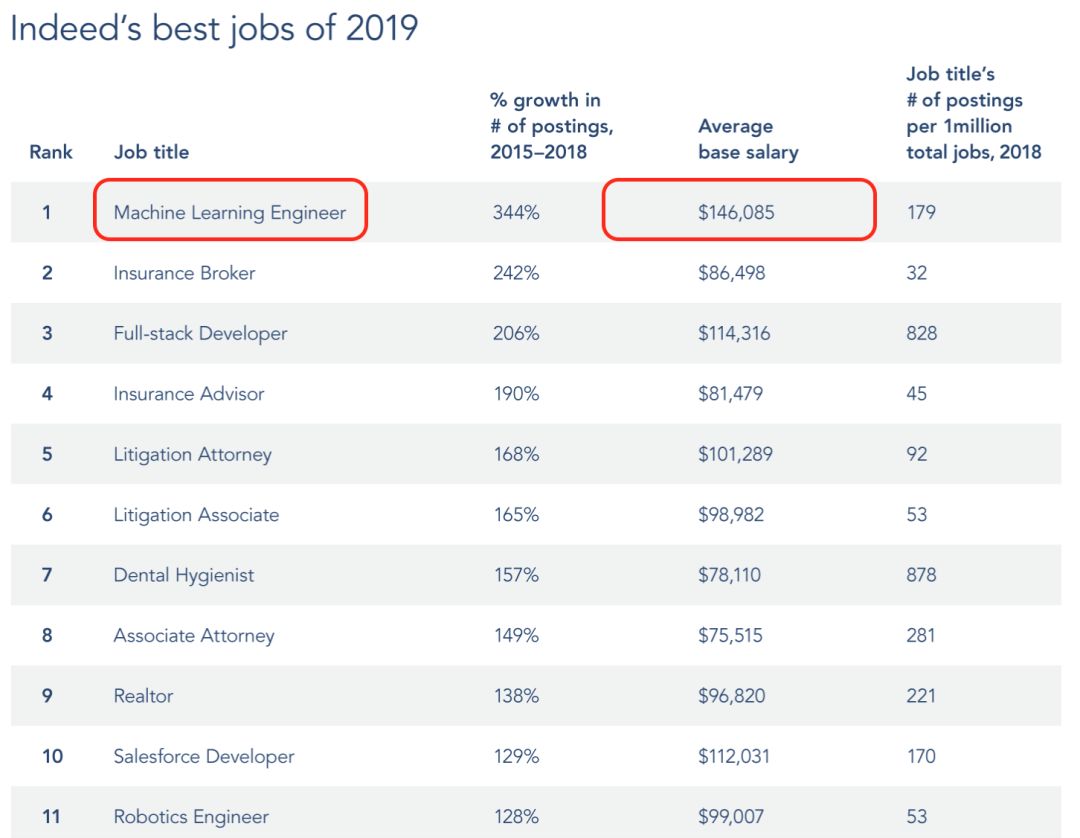Click the Dental Hygienist job title

click(183, 575)
